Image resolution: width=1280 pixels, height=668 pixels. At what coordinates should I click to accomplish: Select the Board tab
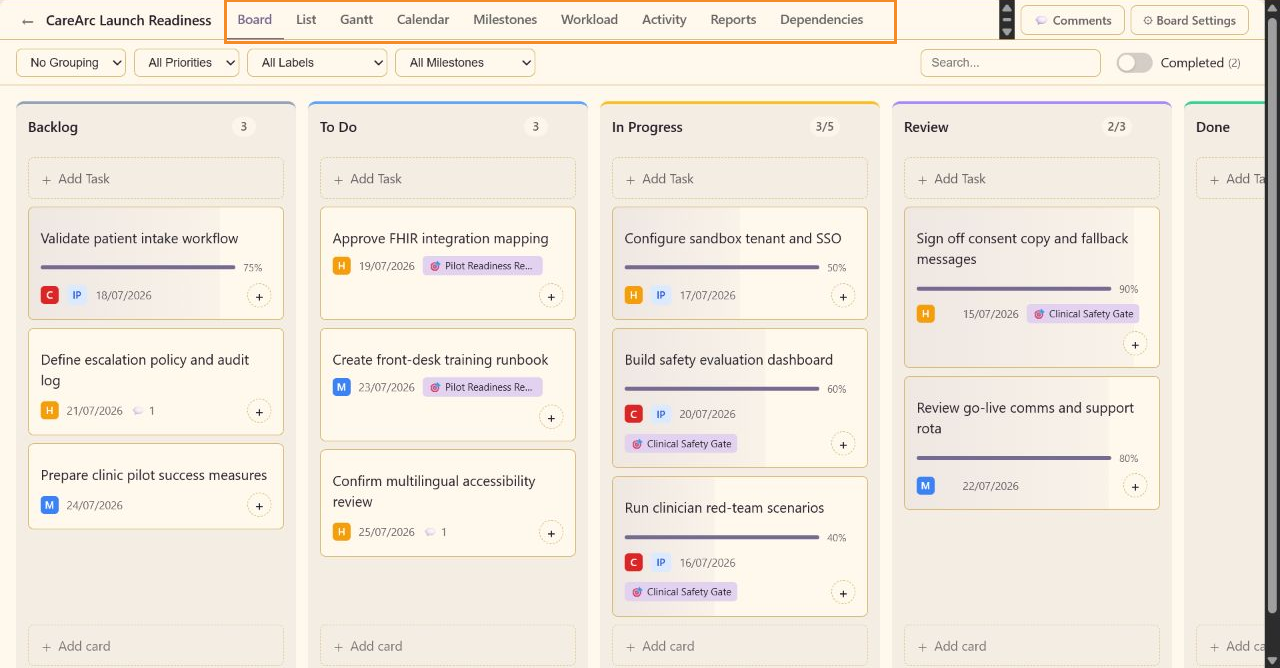click(x=255, y=20)
